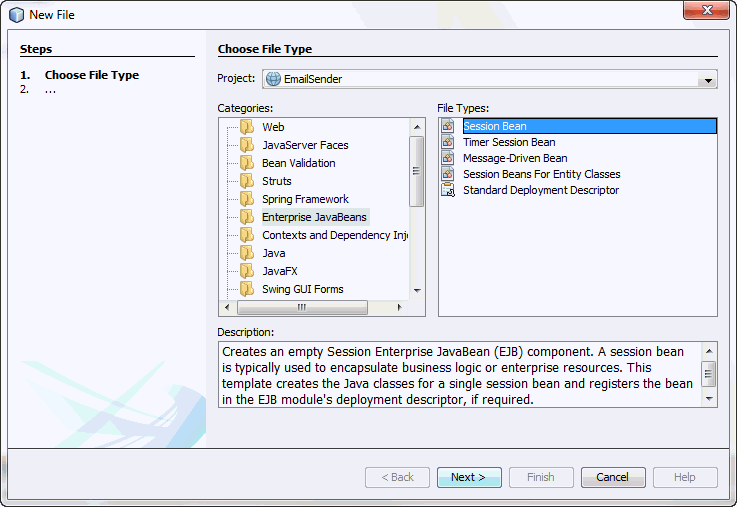
Task: Click Categories horizontal scroll right arrow
Action: (400, 307)
